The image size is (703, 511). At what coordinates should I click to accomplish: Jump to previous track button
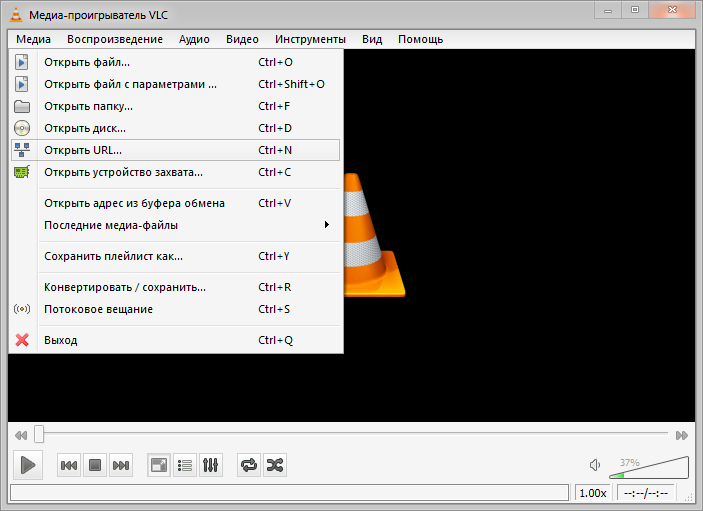click(x=69, y=465)
